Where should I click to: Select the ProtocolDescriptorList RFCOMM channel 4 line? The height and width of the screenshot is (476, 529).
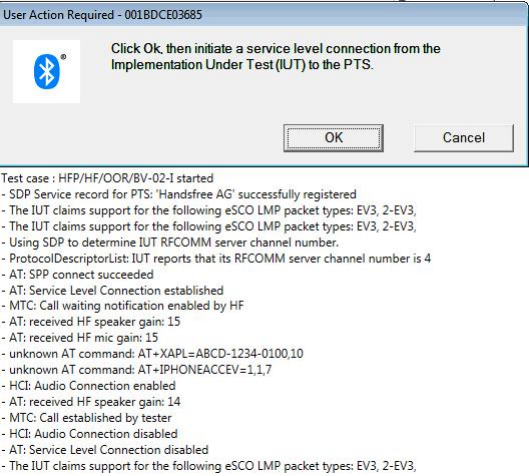(216, 258)
